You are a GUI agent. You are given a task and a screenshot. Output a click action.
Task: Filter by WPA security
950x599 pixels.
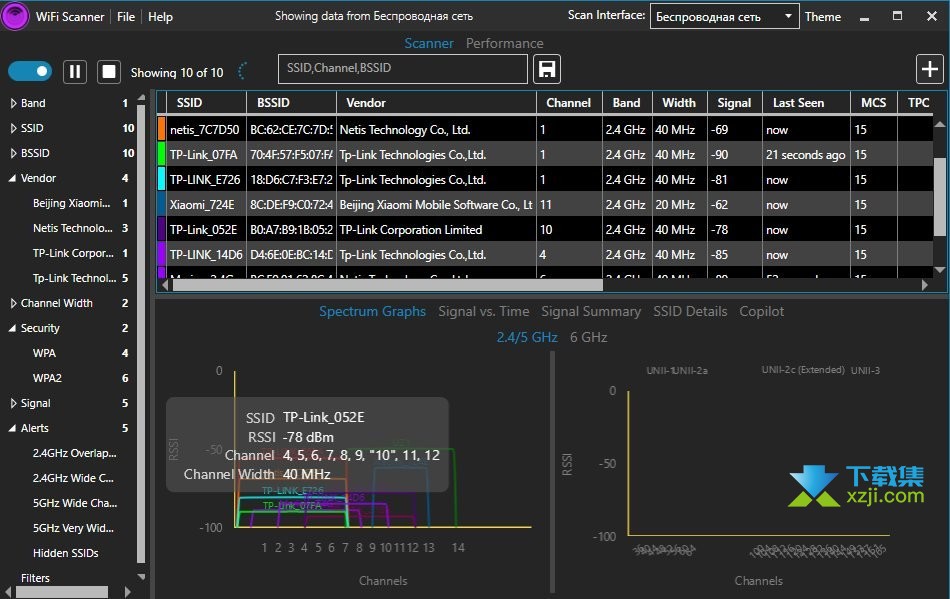pyautogui.click(x=44, y=353)
